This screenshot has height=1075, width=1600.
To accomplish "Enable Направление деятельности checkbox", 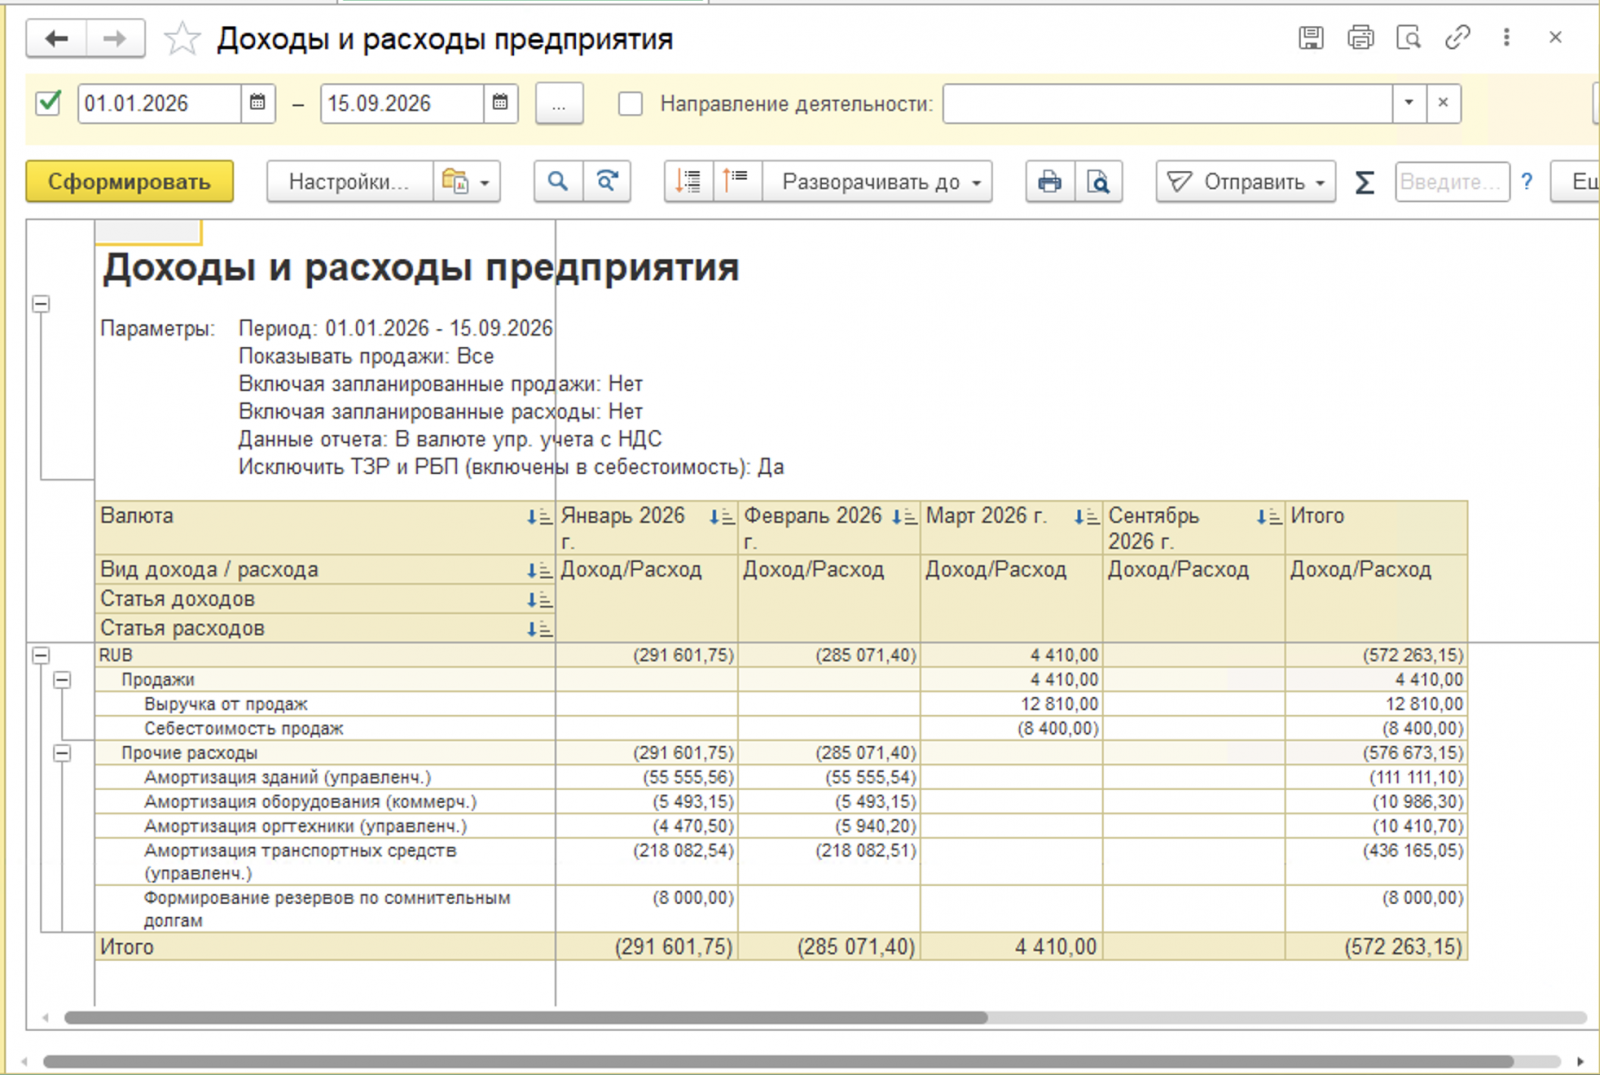I will pyautogui.click(x=630, y=104).
